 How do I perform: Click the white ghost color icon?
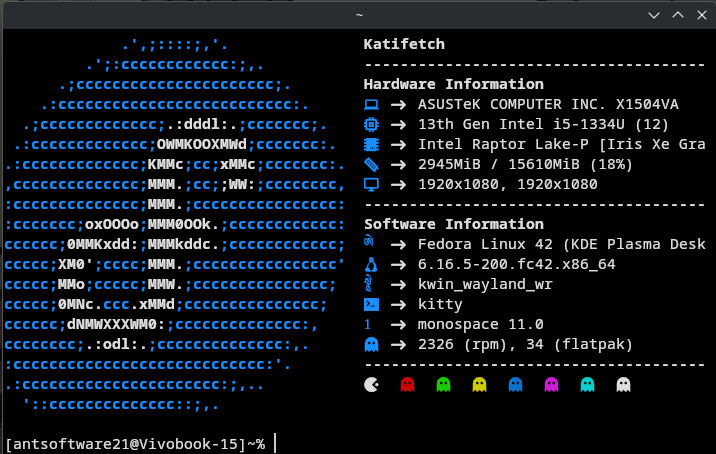coord(624,385)
